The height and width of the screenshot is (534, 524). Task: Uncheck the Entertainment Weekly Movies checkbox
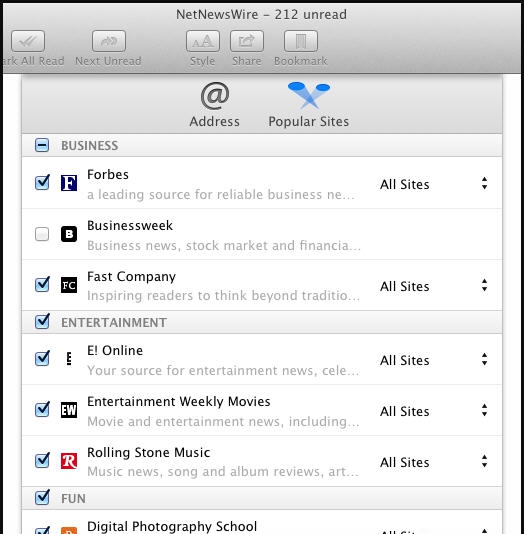click(x=42, y=409)
